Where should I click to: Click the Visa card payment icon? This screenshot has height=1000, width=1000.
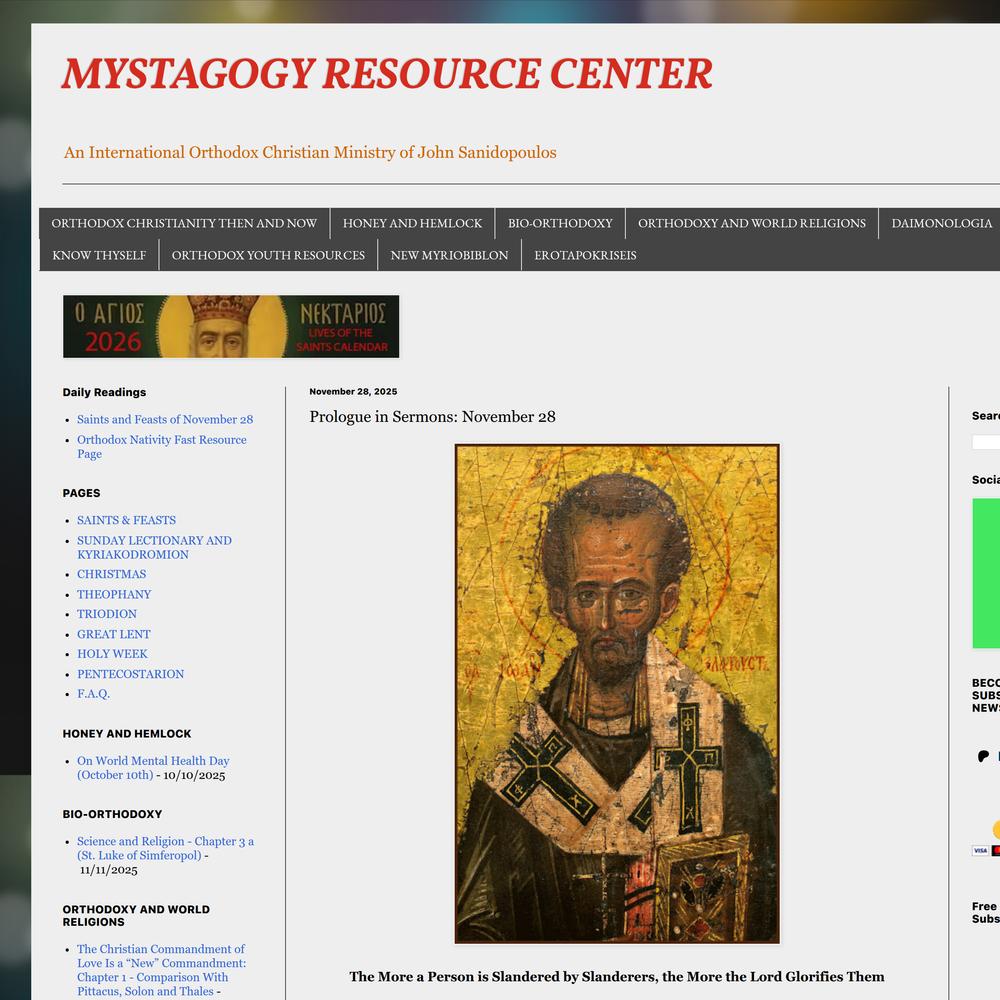pyautogui.click(x=980, y=851)
